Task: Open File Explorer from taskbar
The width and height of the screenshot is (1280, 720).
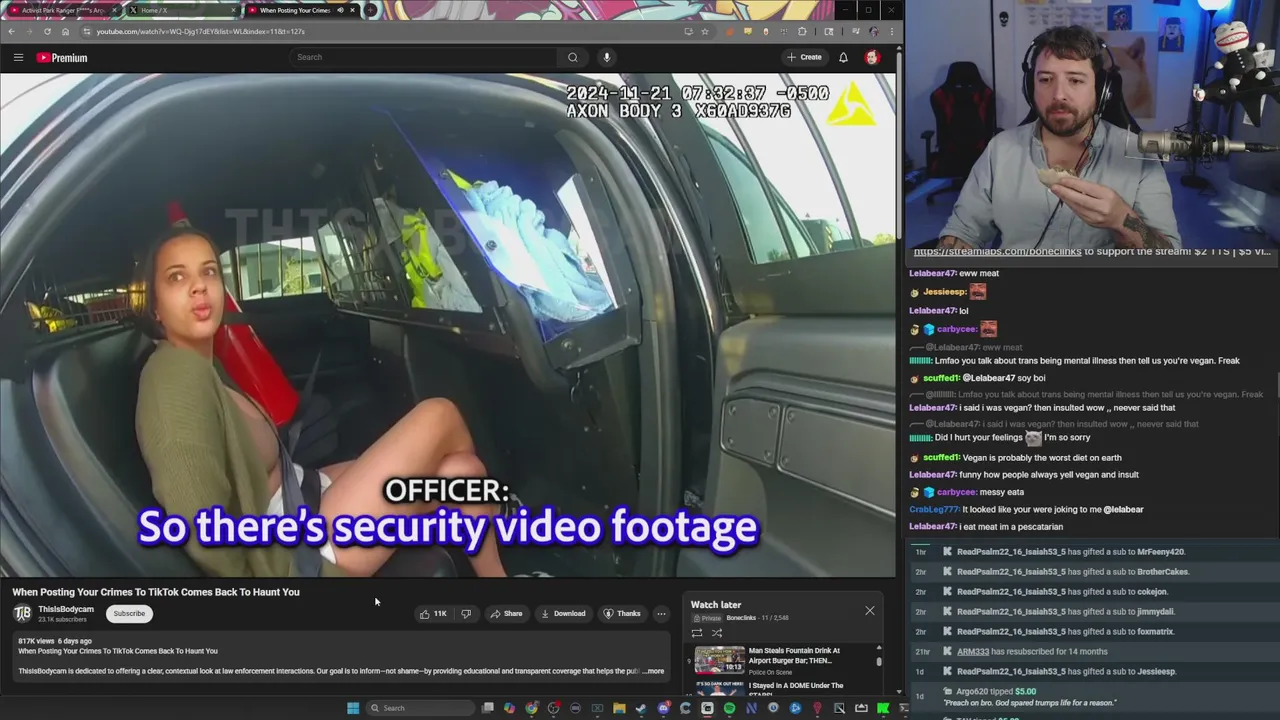Action: pyautogui.click(x=619, y=708)
